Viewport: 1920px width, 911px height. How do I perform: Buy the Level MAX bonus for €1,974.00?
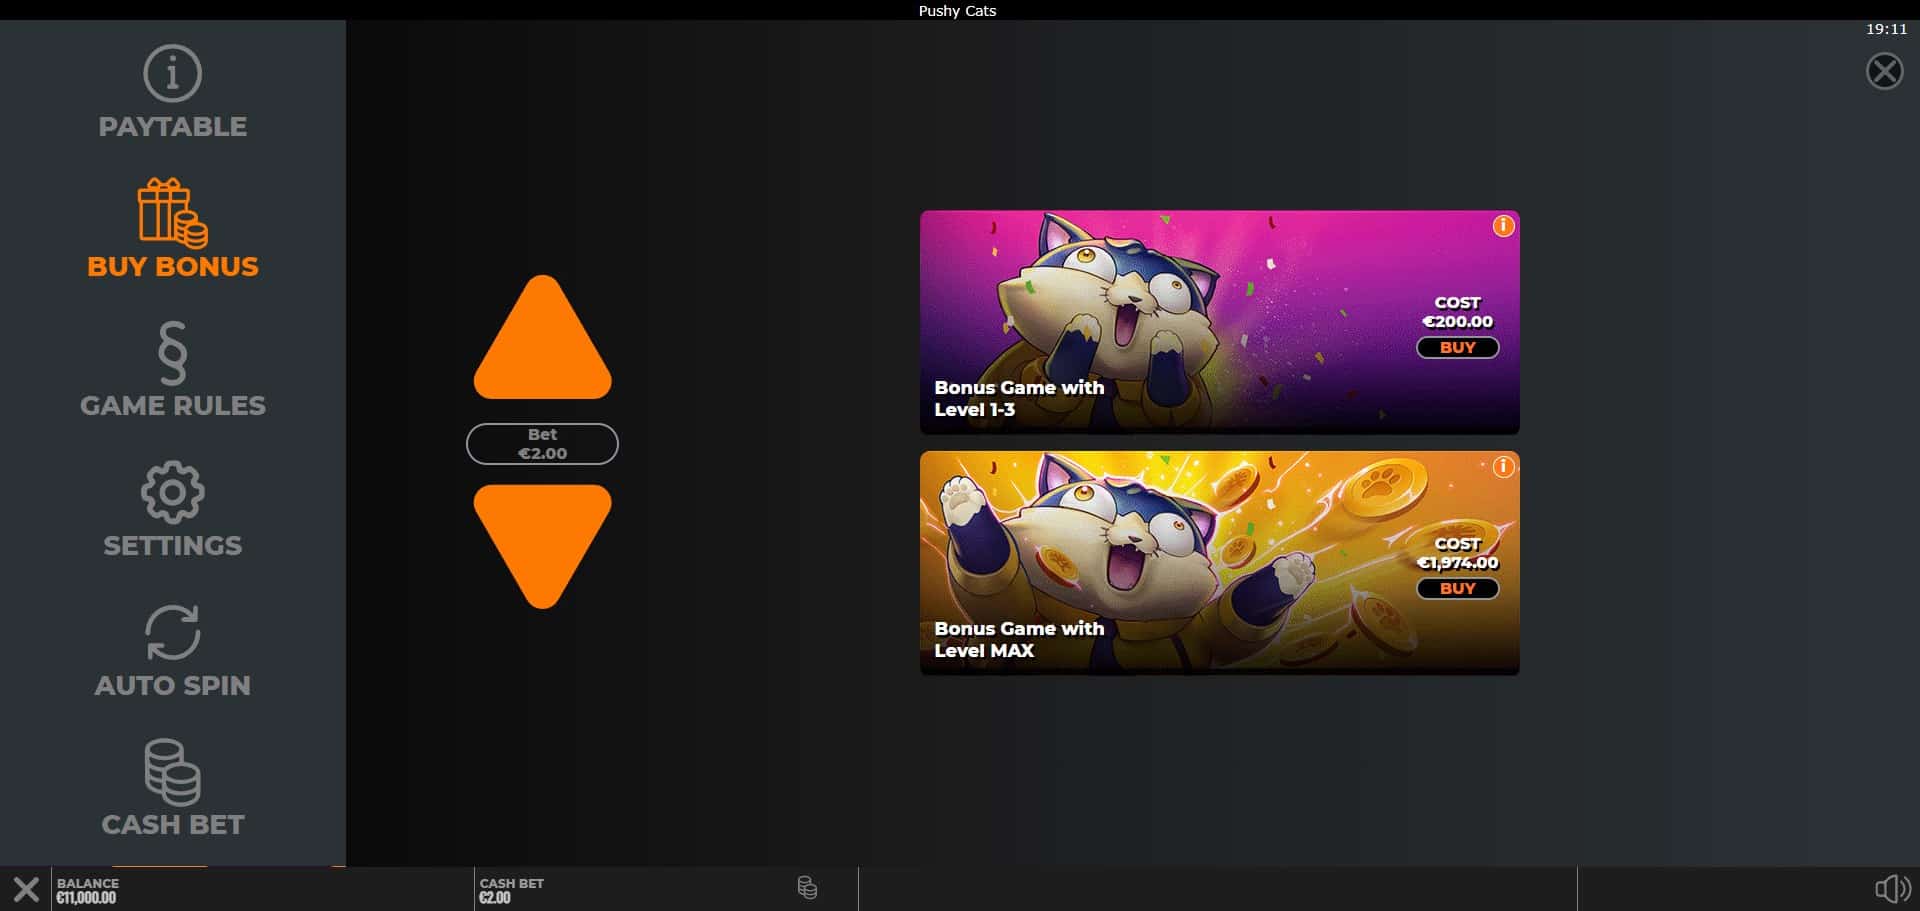click(1457, 589)
